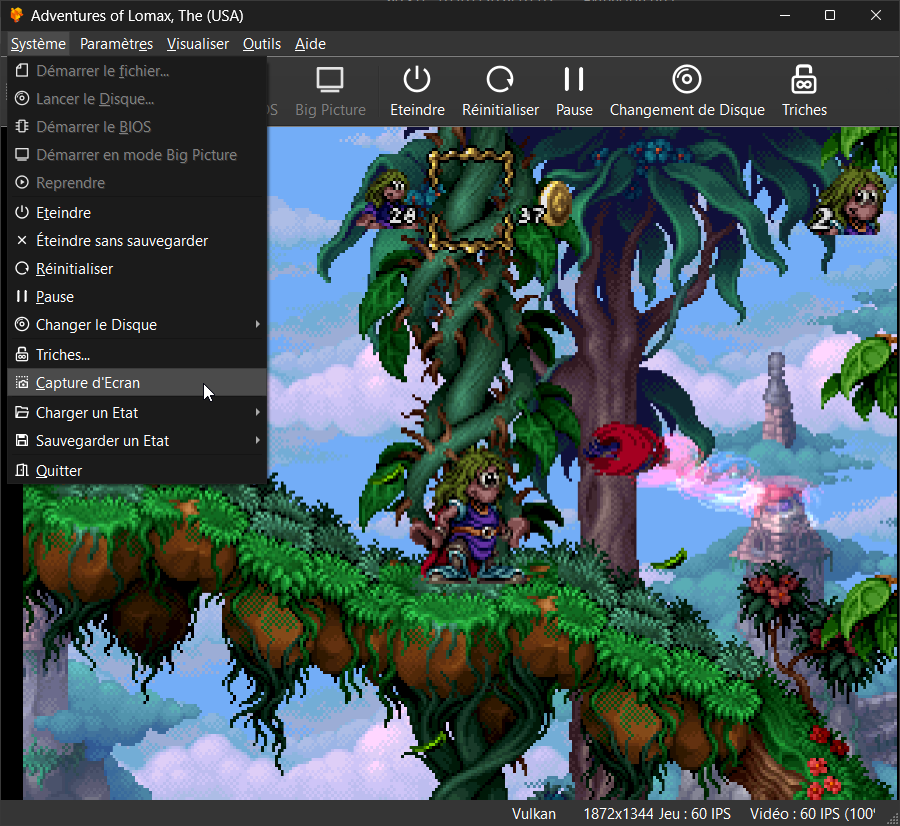Image resolution: width=900 pixels, height=826 pixels.
Task: Click the padlock icon beside Triches... in the menu
Action: [x=22, y=354]
